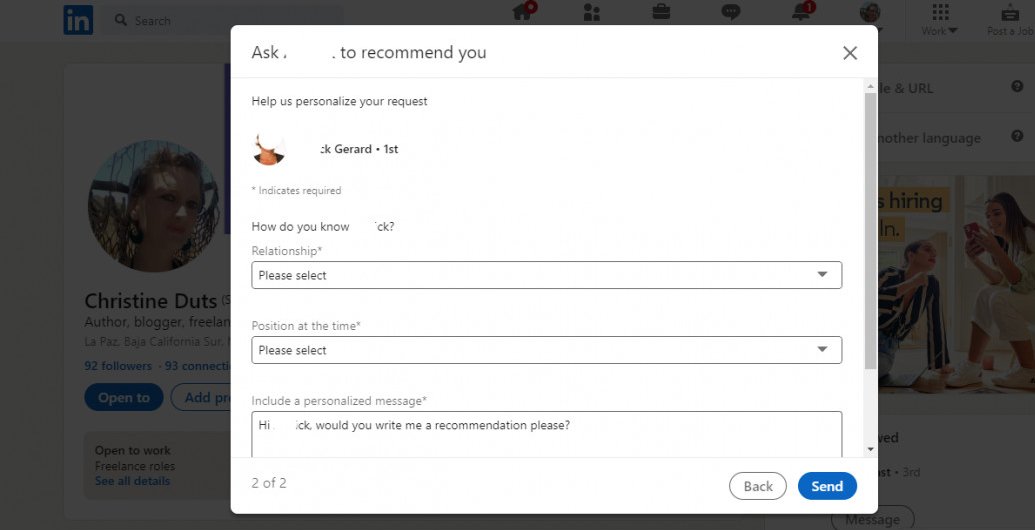The width and height of the screenshot is (1035, 530).
Task: Open the Jobs briefcase icon
Action: click(x=661, y=11)
